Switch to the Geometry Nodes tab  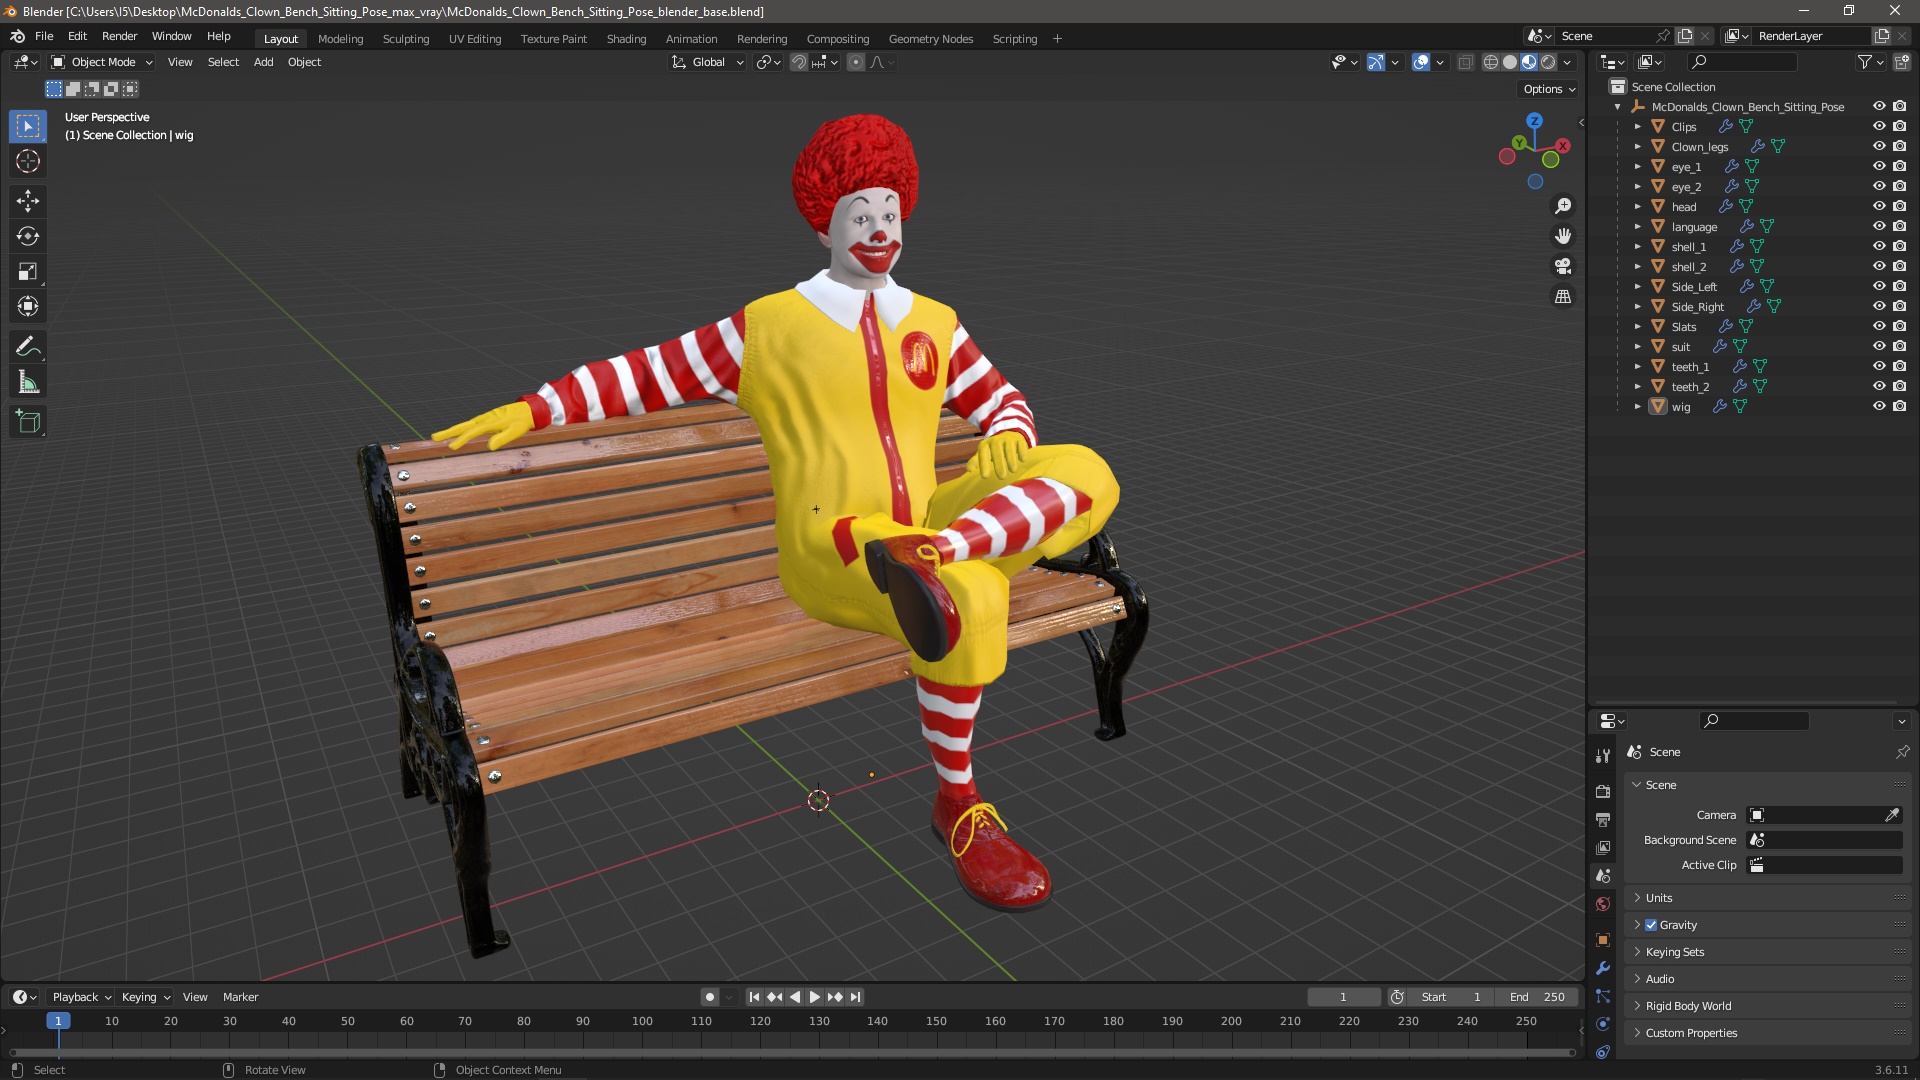point(930,39)
